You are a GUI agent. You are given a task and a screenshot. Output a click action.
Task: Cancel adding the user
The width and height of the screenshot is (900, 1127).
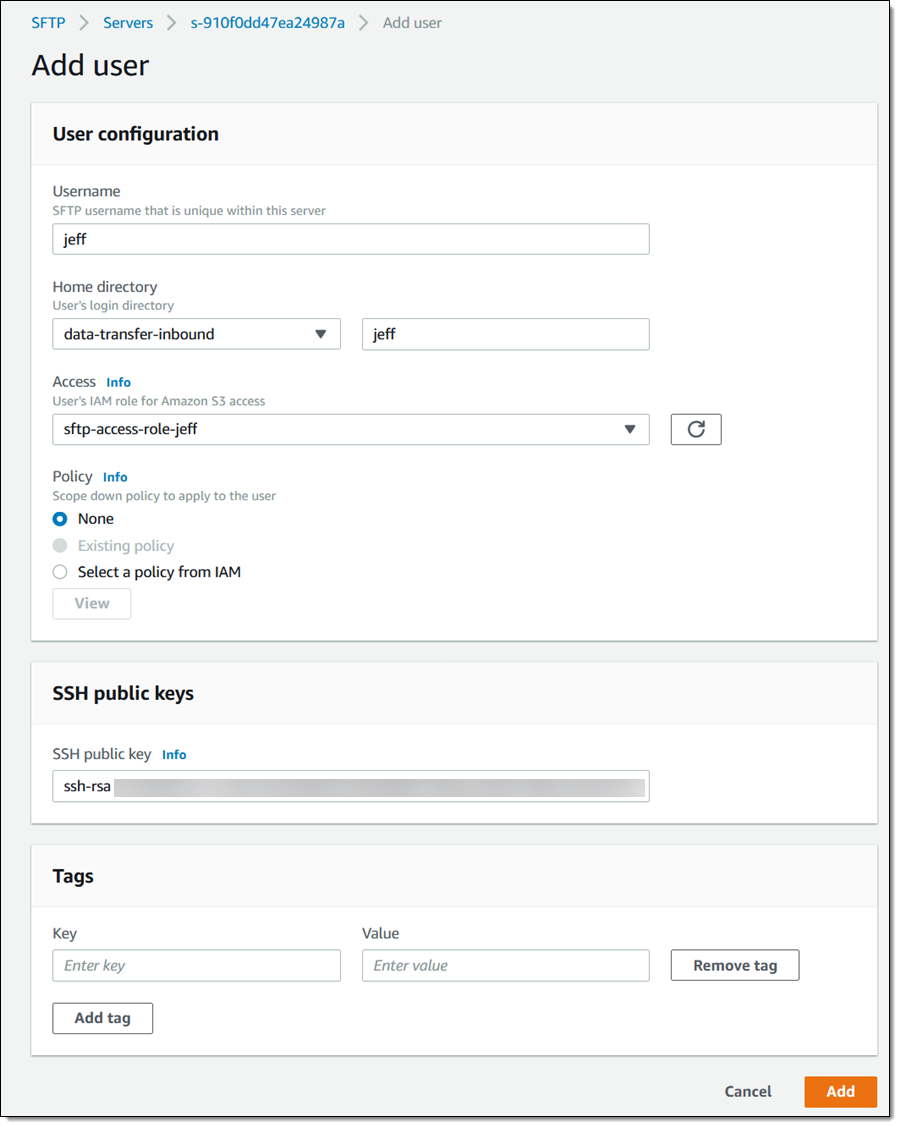(x=747, y=1091)
